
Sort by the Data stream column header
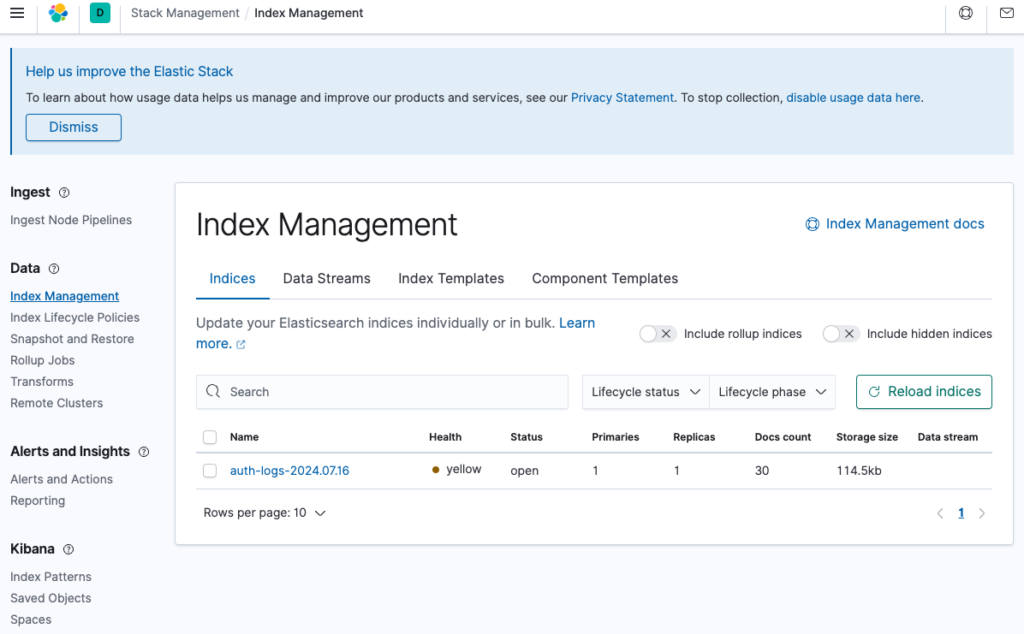948,437
